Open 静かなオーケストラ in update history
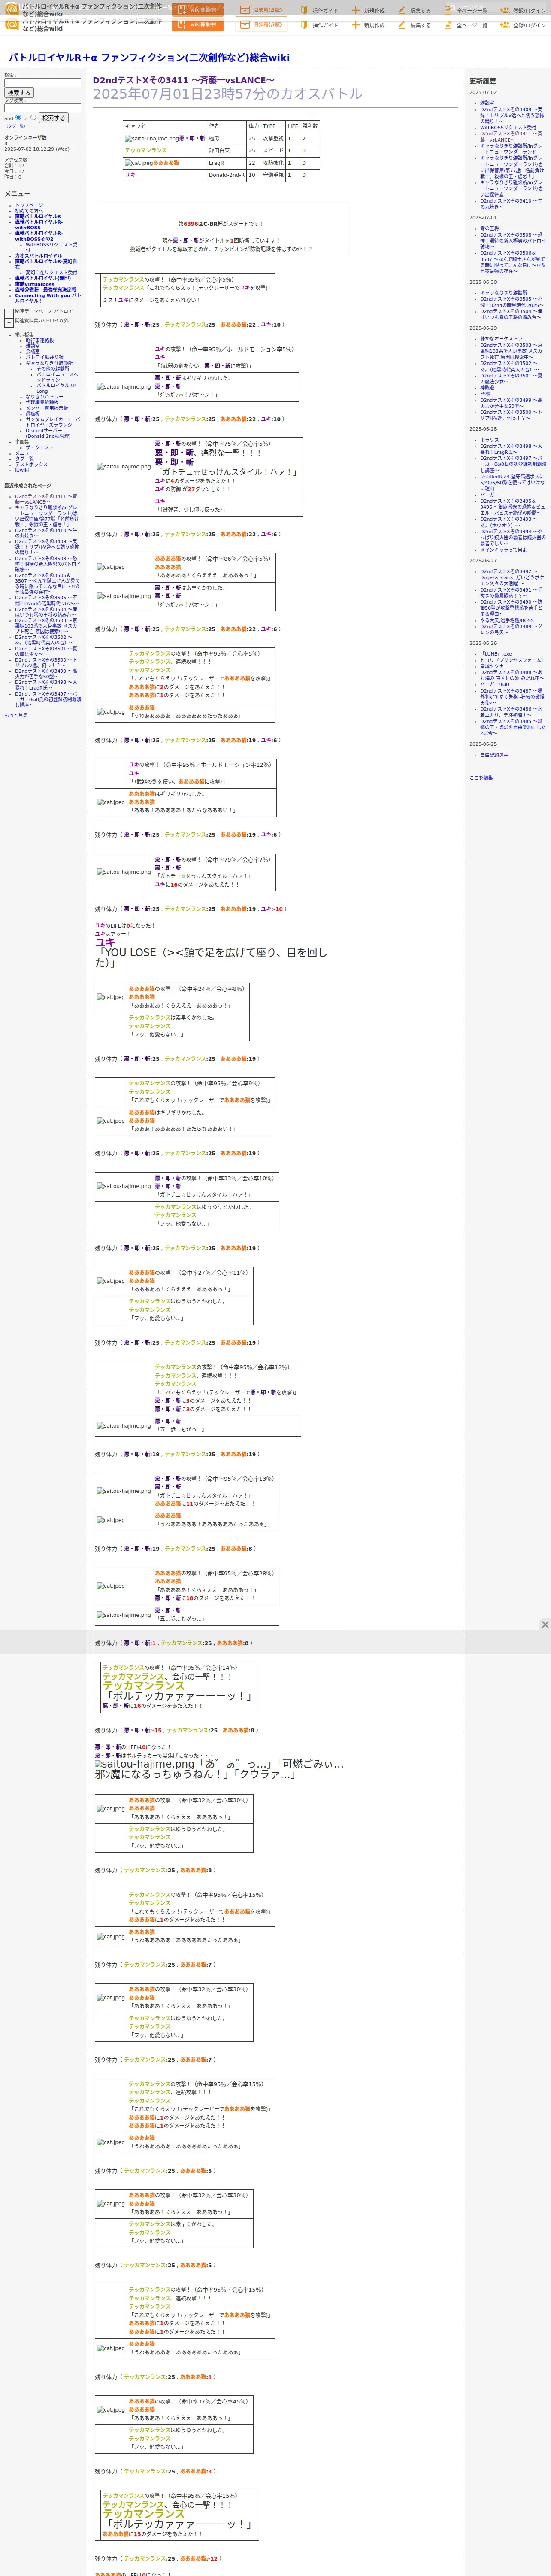The height and width of the screenshot is (2576, 551). click(501, 339)
